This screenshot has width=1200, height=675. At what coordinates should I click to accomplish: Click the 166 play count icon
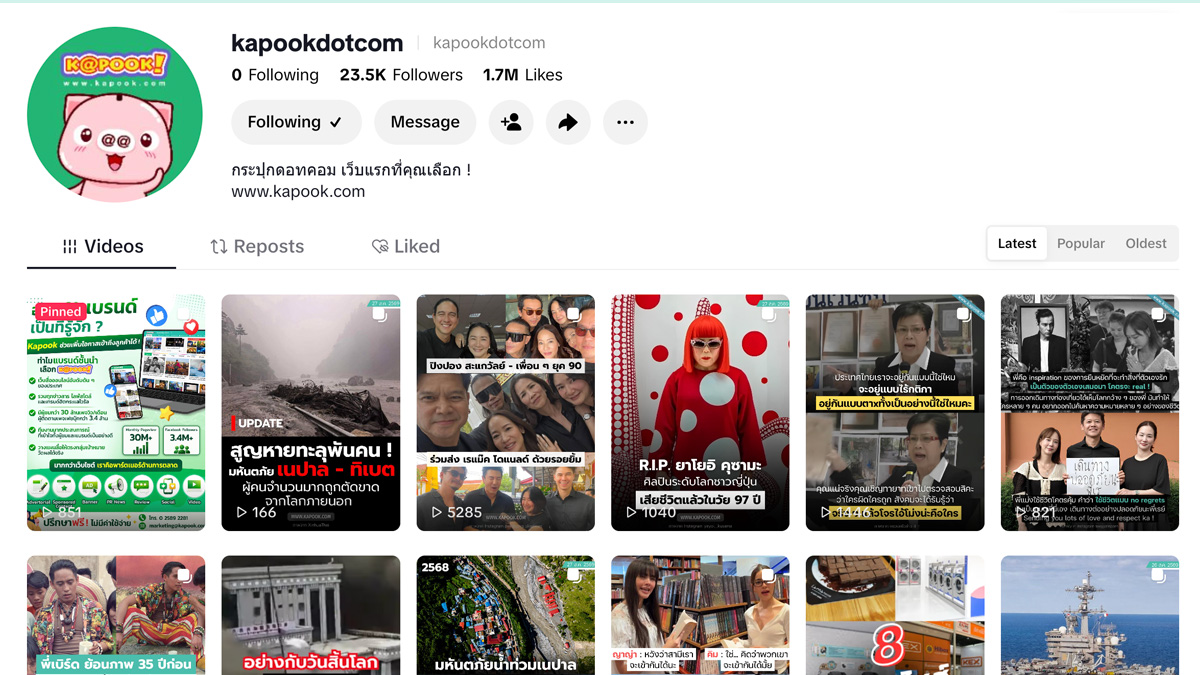point(241,512)
